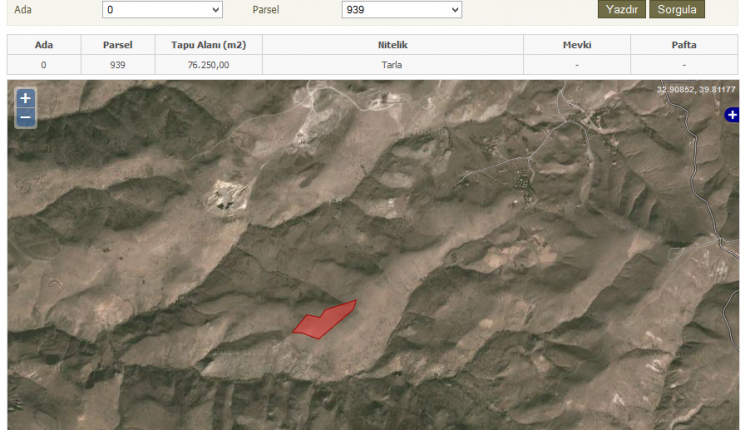Viewport: 750px width, 430px height.
Task: Click the 939 cell in the table
Action: click(118, 64)
